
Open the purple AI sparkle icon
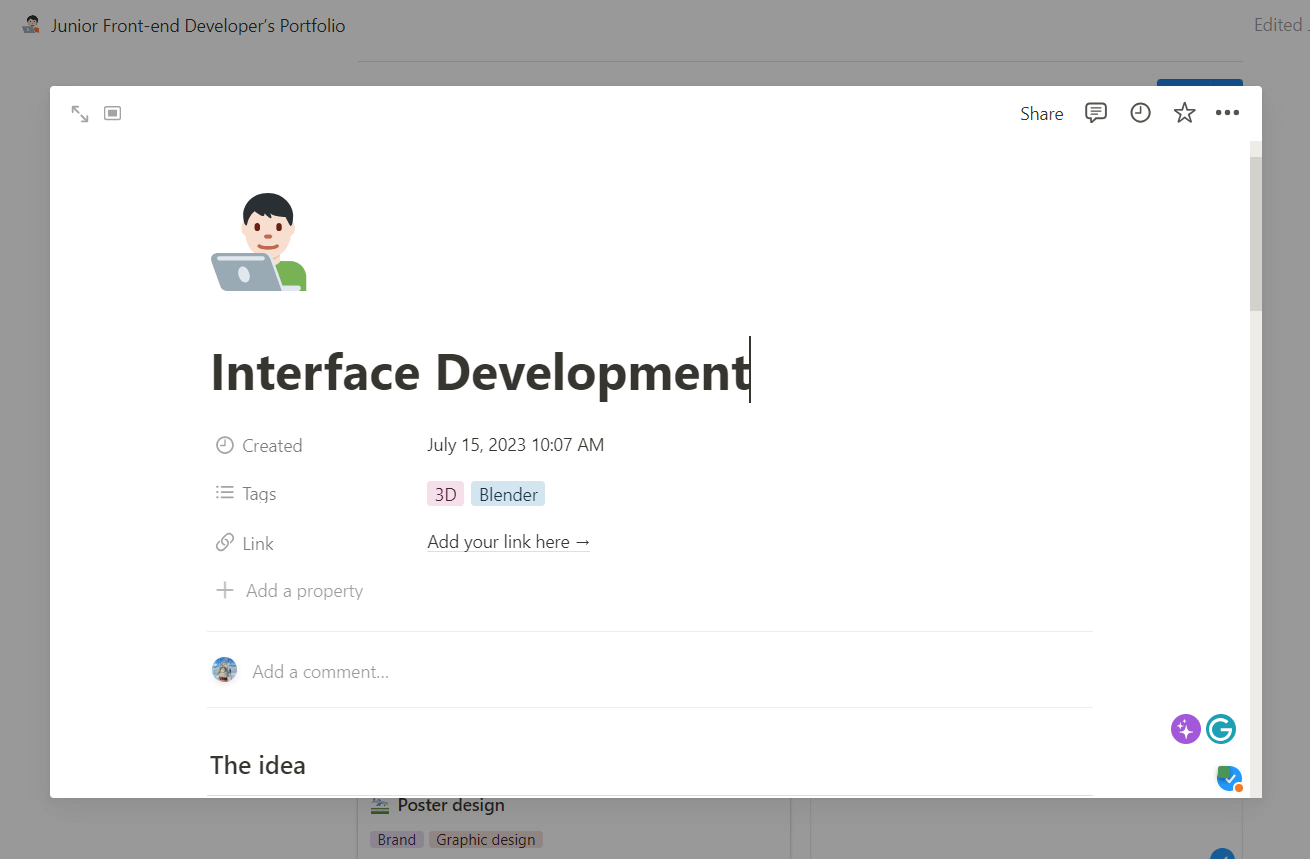[x=1185, y=729]
